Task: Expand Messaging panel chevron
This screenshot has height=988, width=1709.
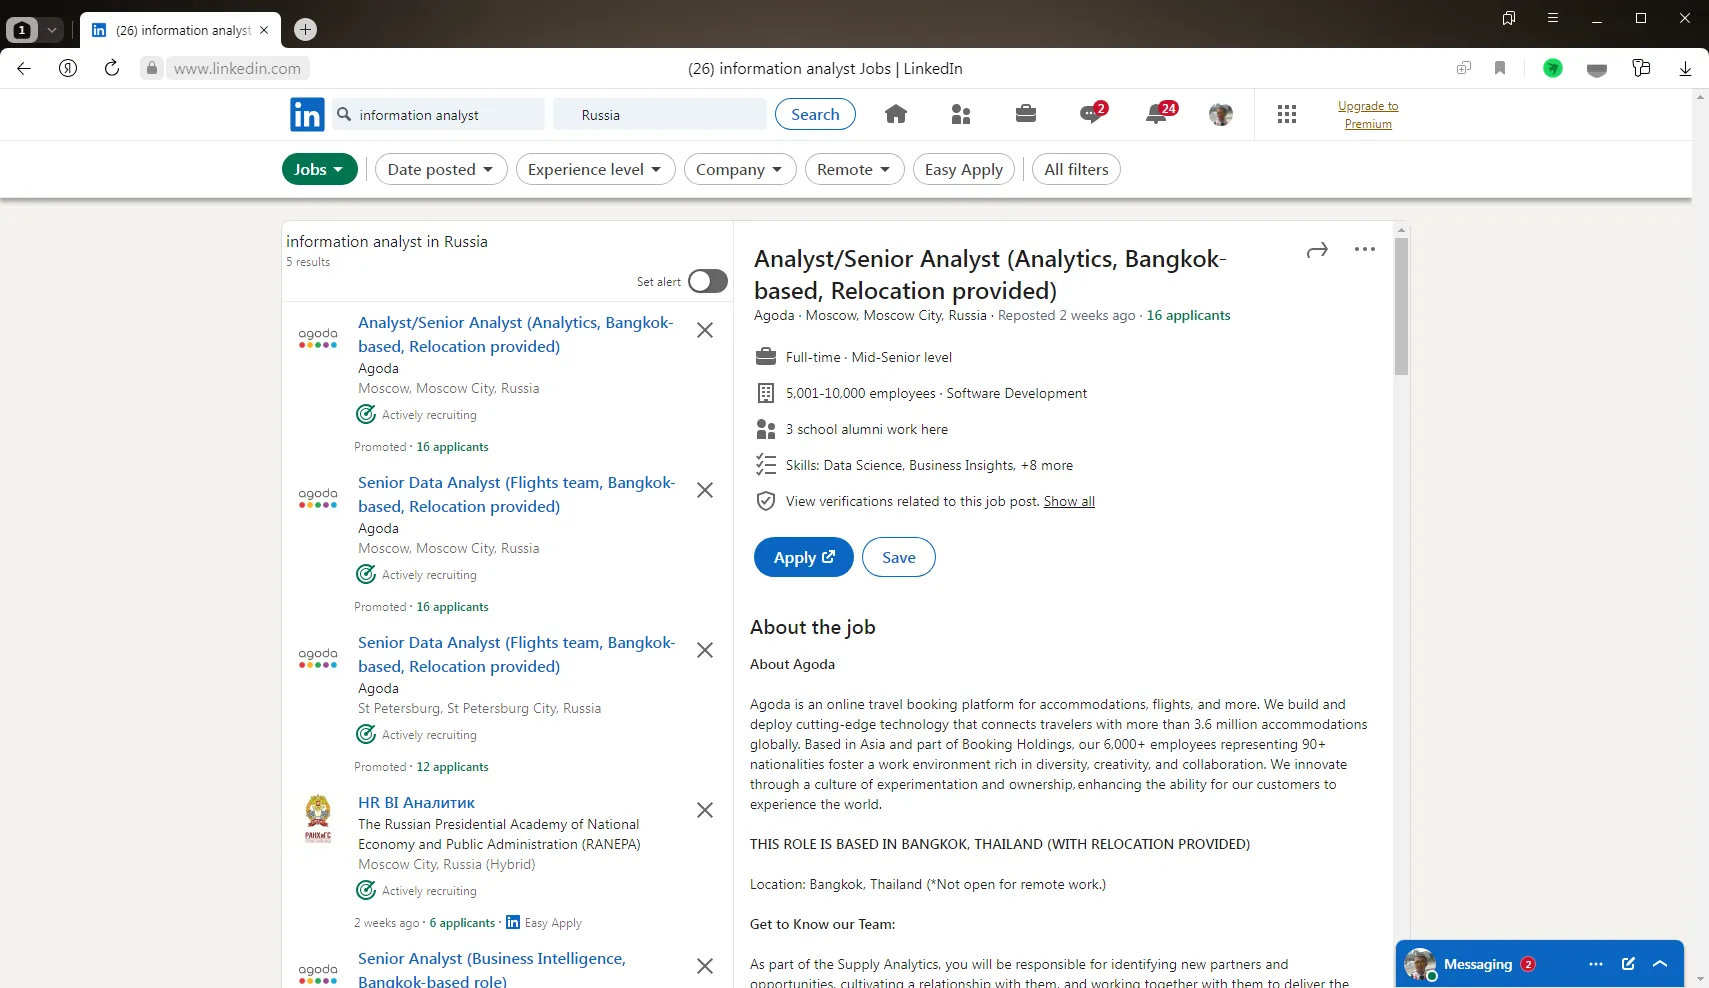Action: point(1660,964)
